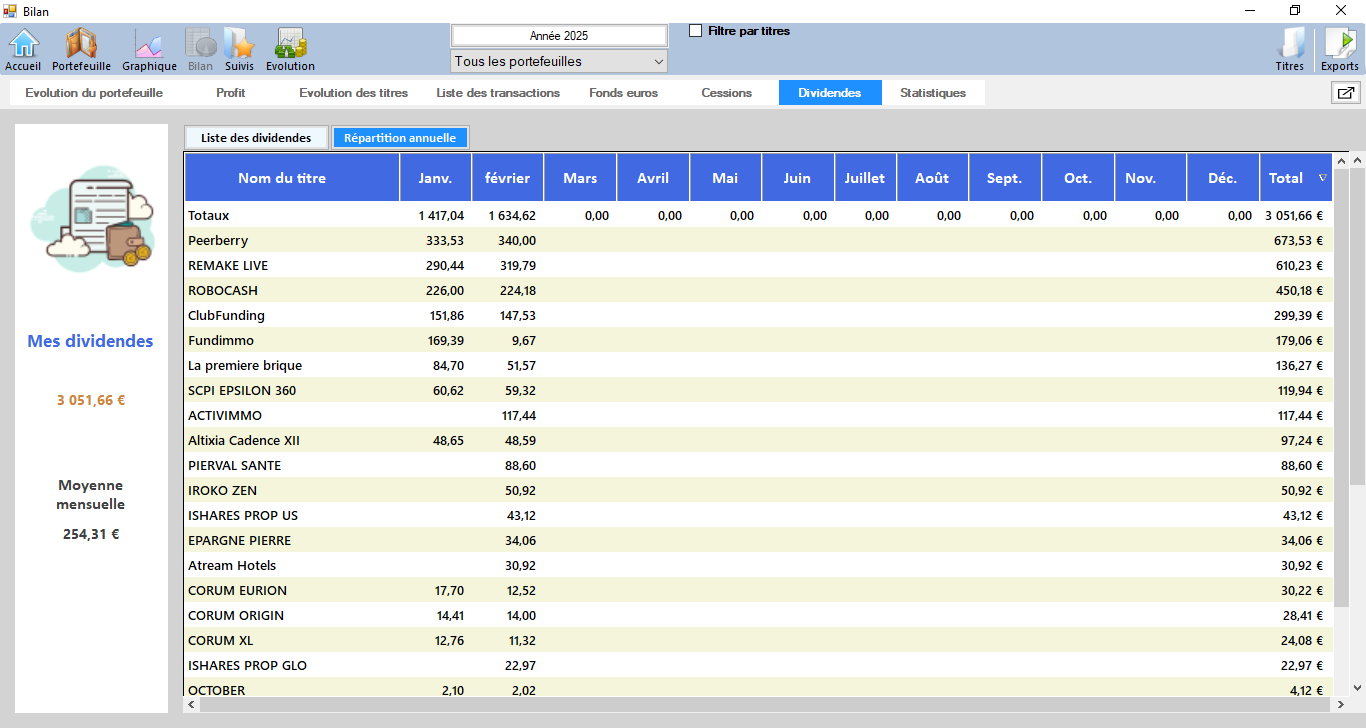
Task: Select the IROKO ZEN row
Action: click(758, 490)
